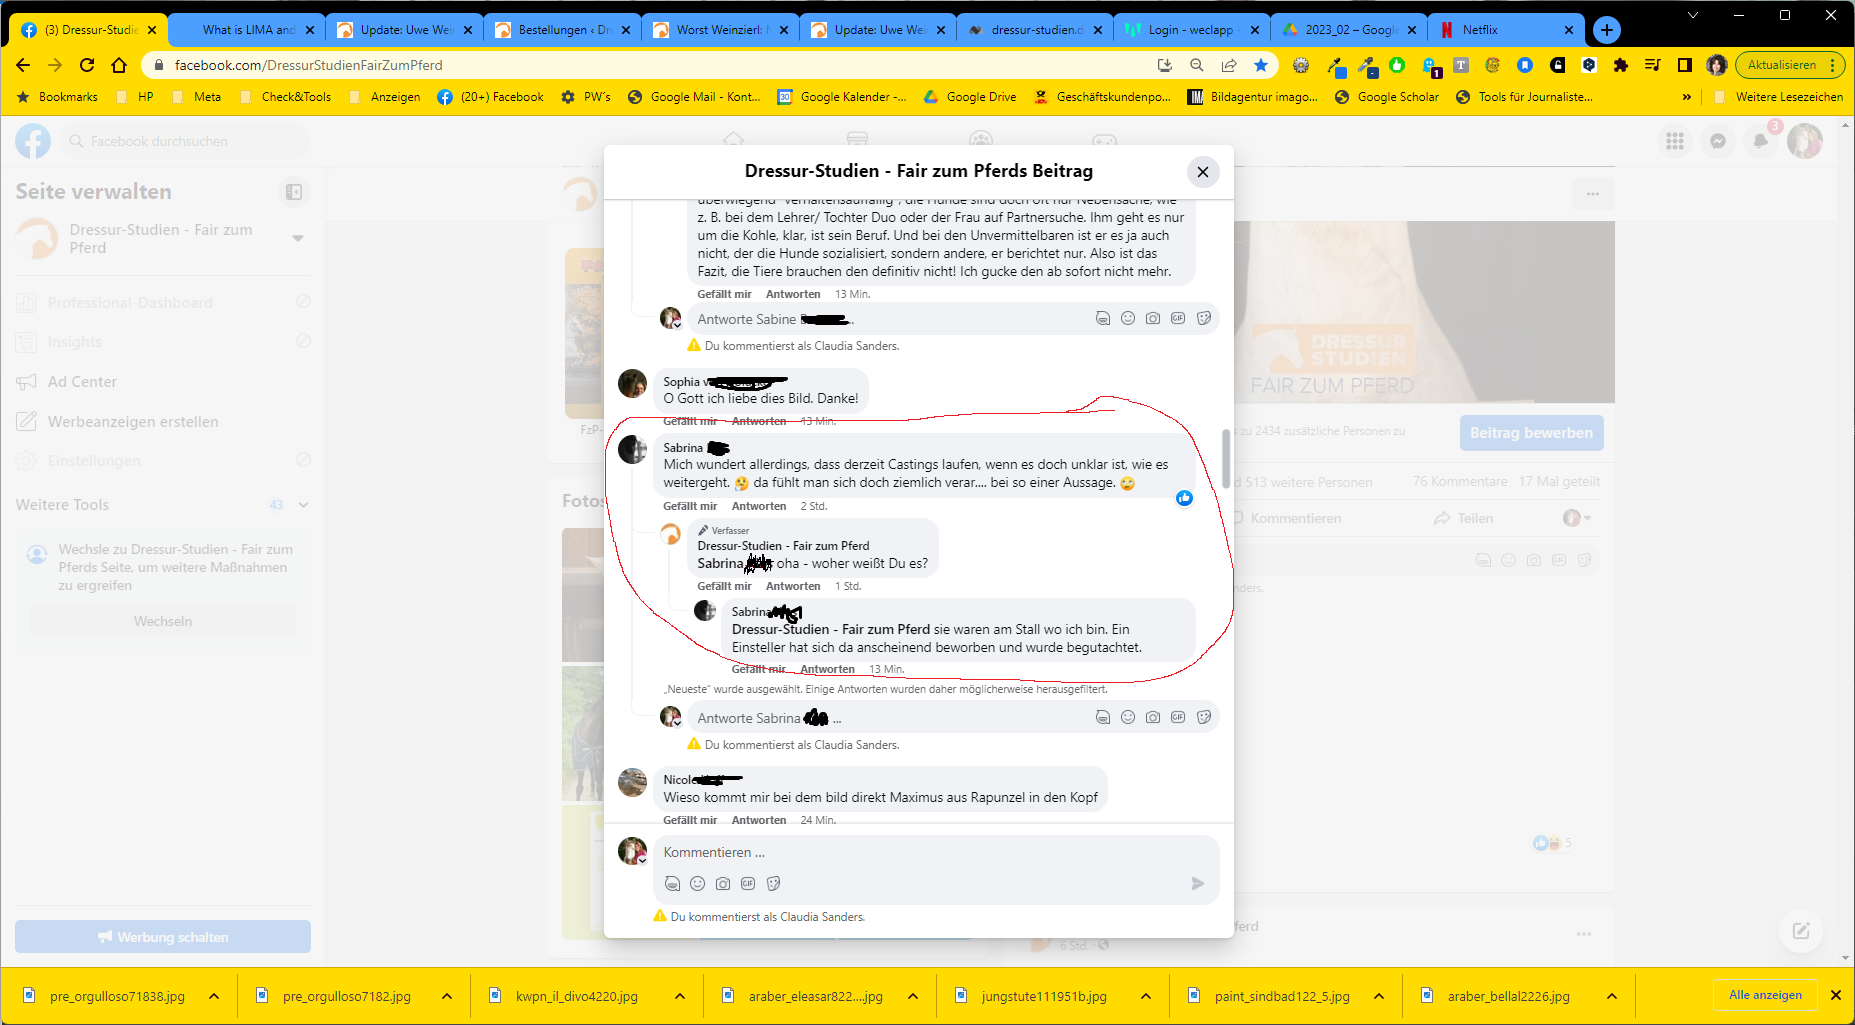The height and width of the screenshot is (1025, 1855).
Task: Focus the Kommentieren text field
Action: click(x=930, y=853)
